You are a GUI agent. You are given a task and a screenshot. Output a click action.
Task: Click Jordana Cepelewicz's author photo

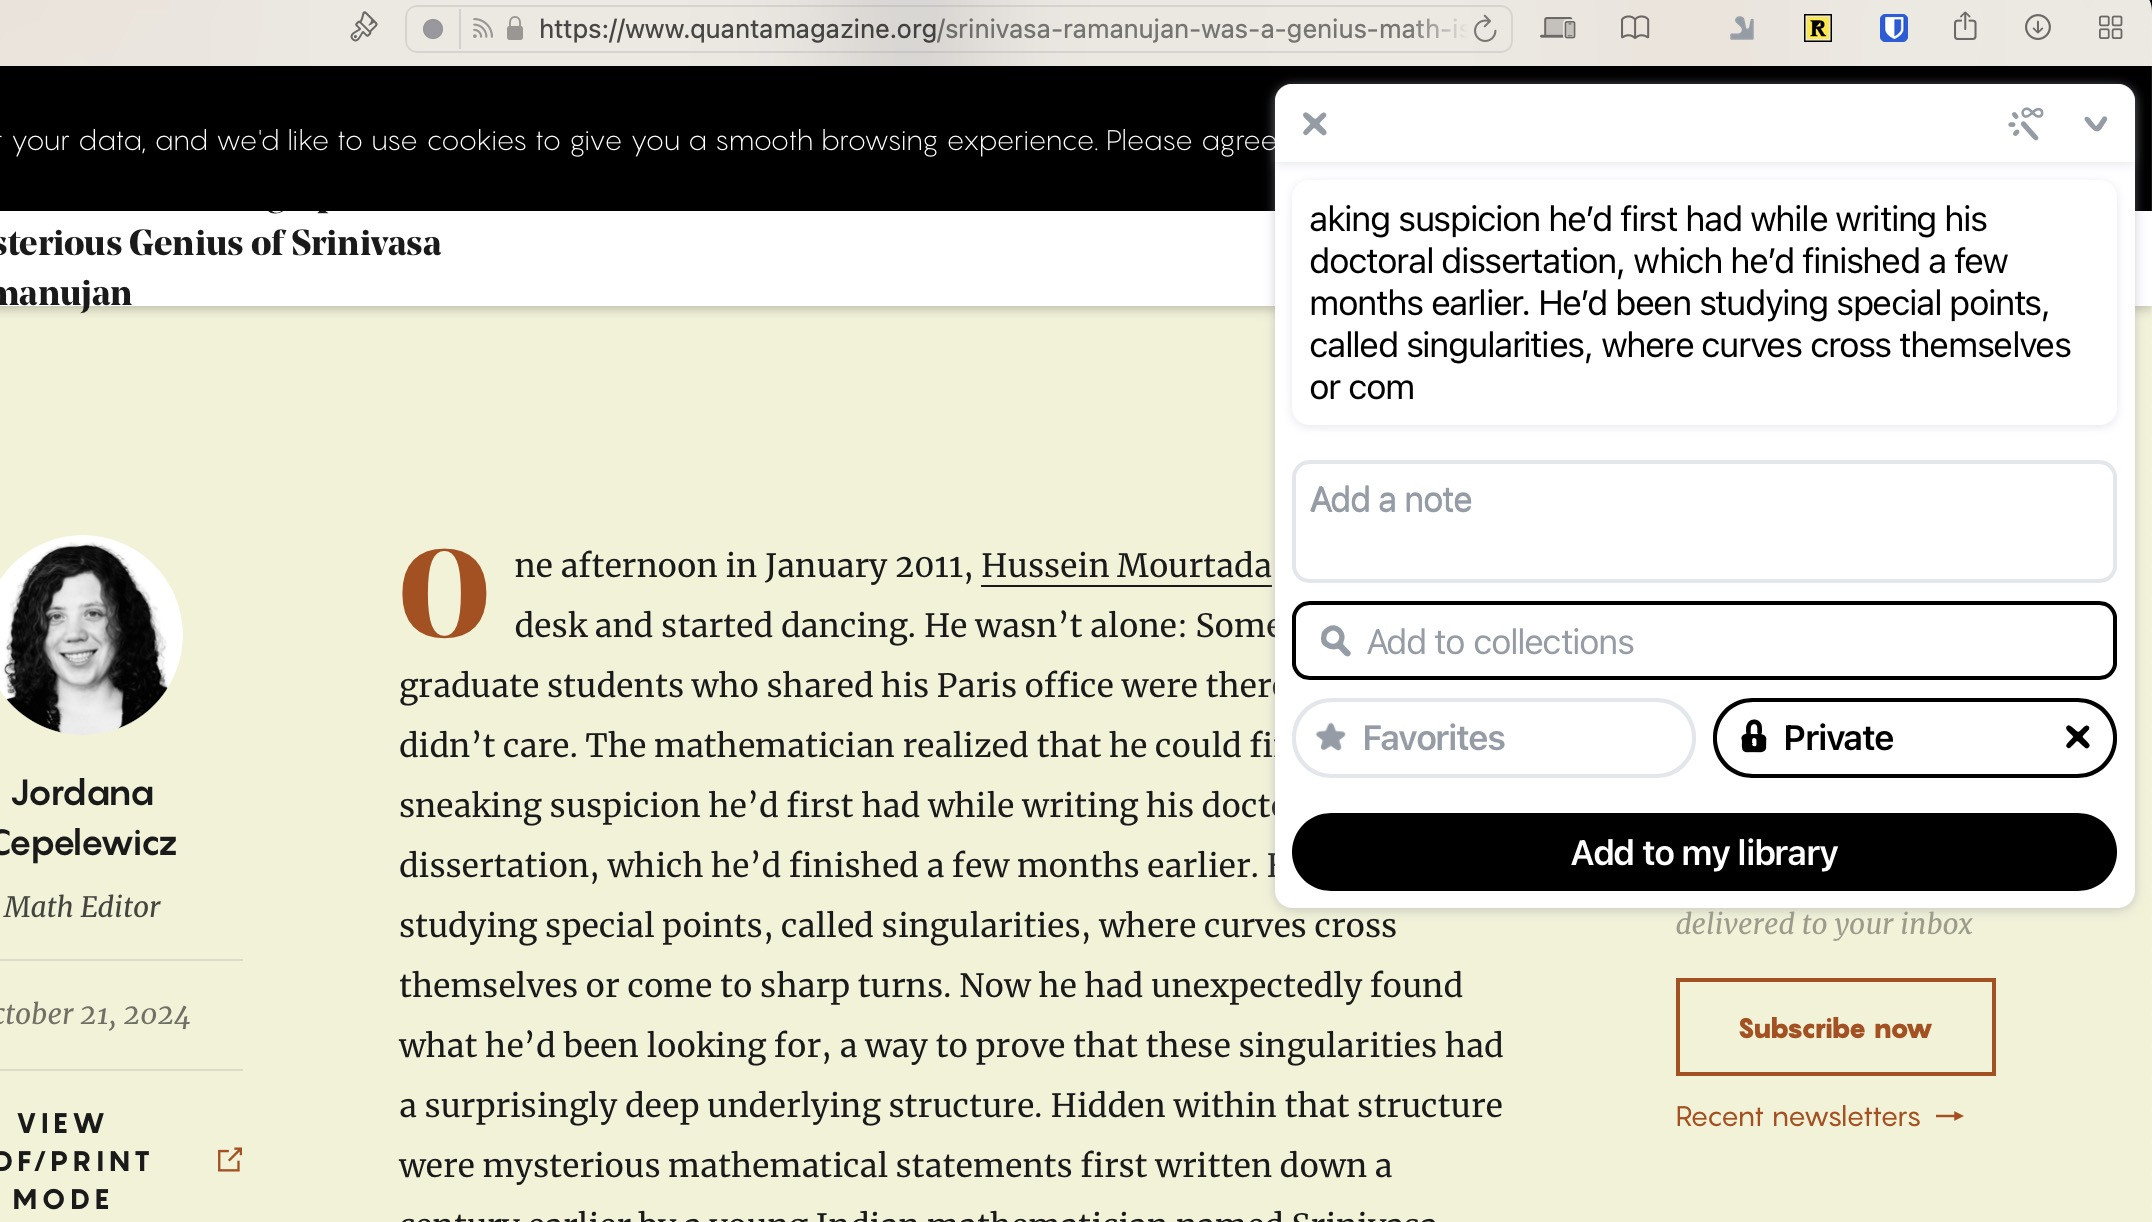88,635
